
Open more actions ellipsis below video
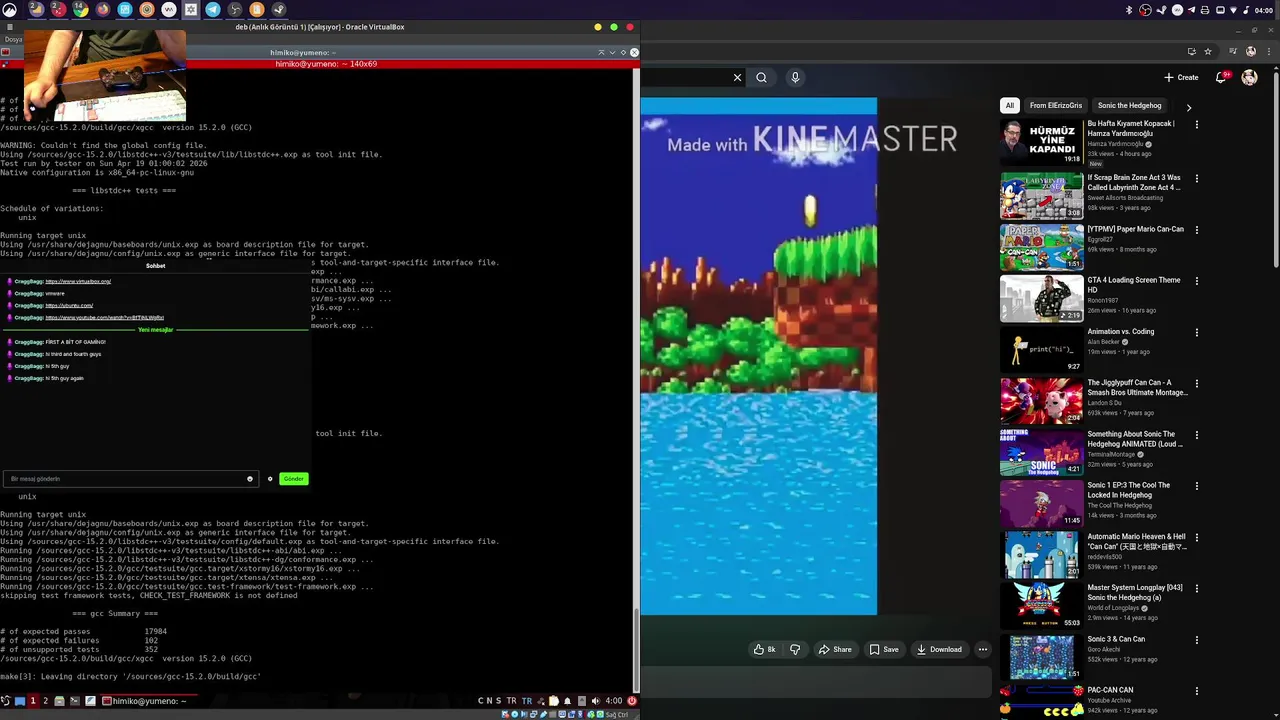coord(983,649)
